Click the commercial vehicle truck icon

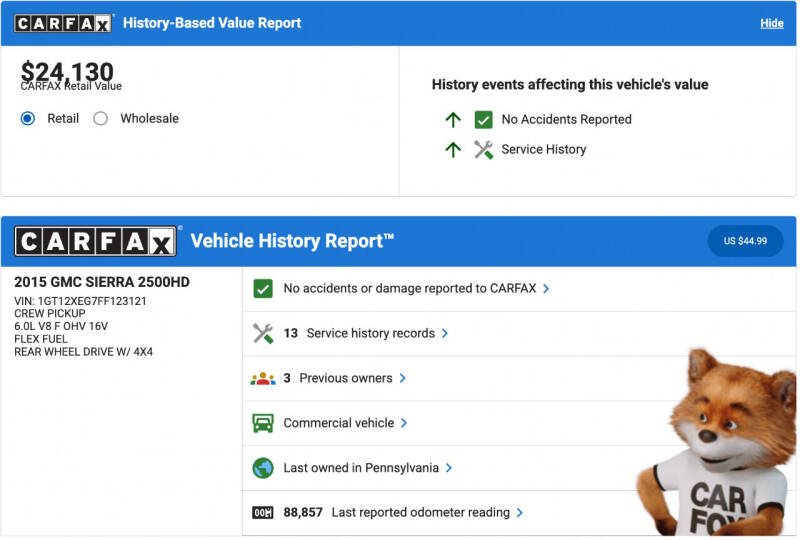263,423
